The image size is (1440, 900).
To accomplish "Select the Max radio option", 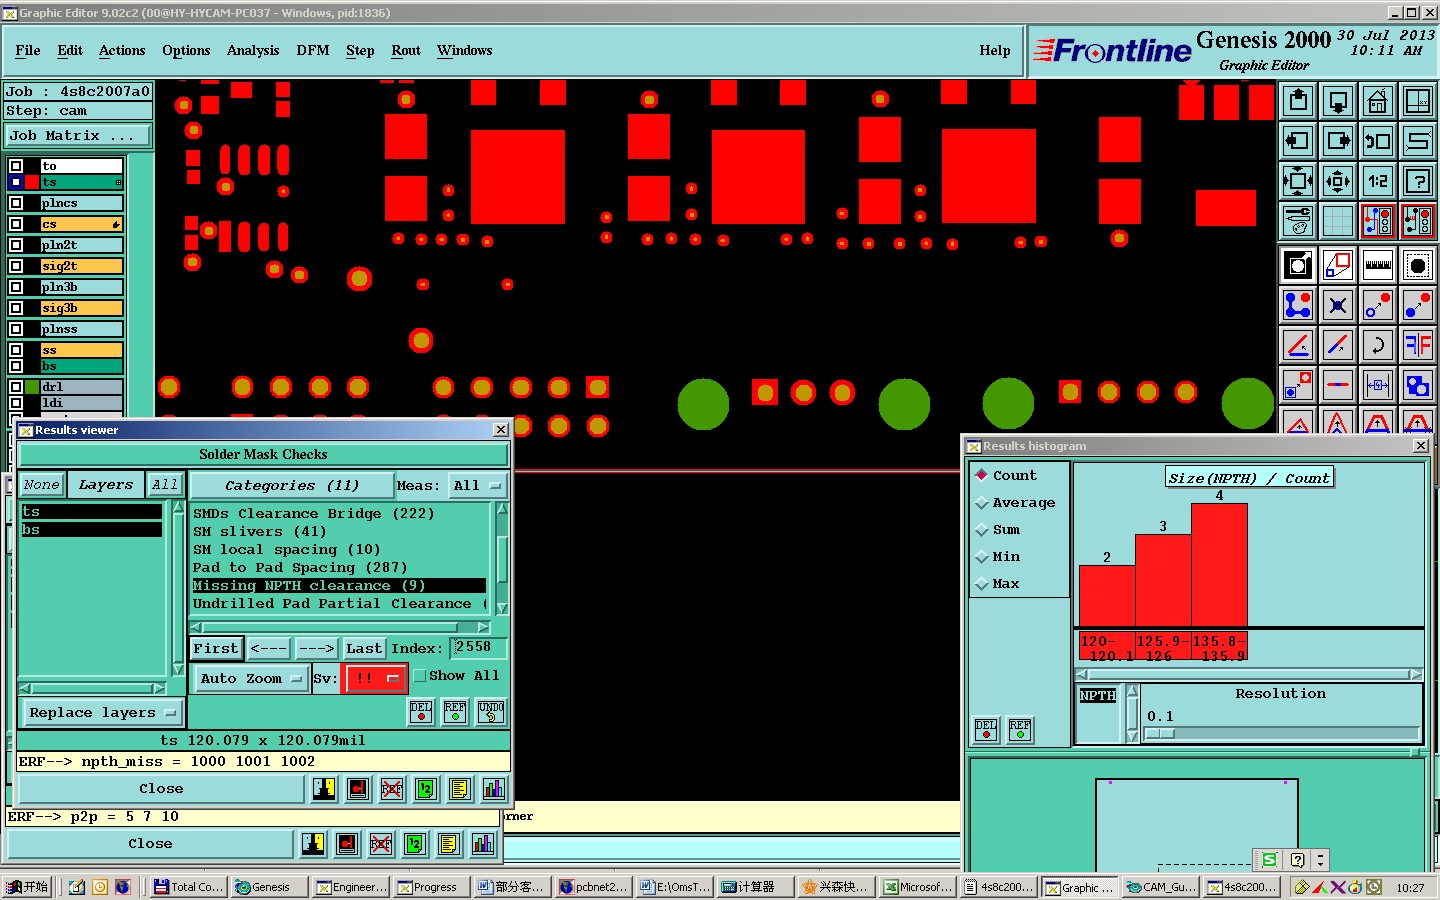I will coord(982,584).
